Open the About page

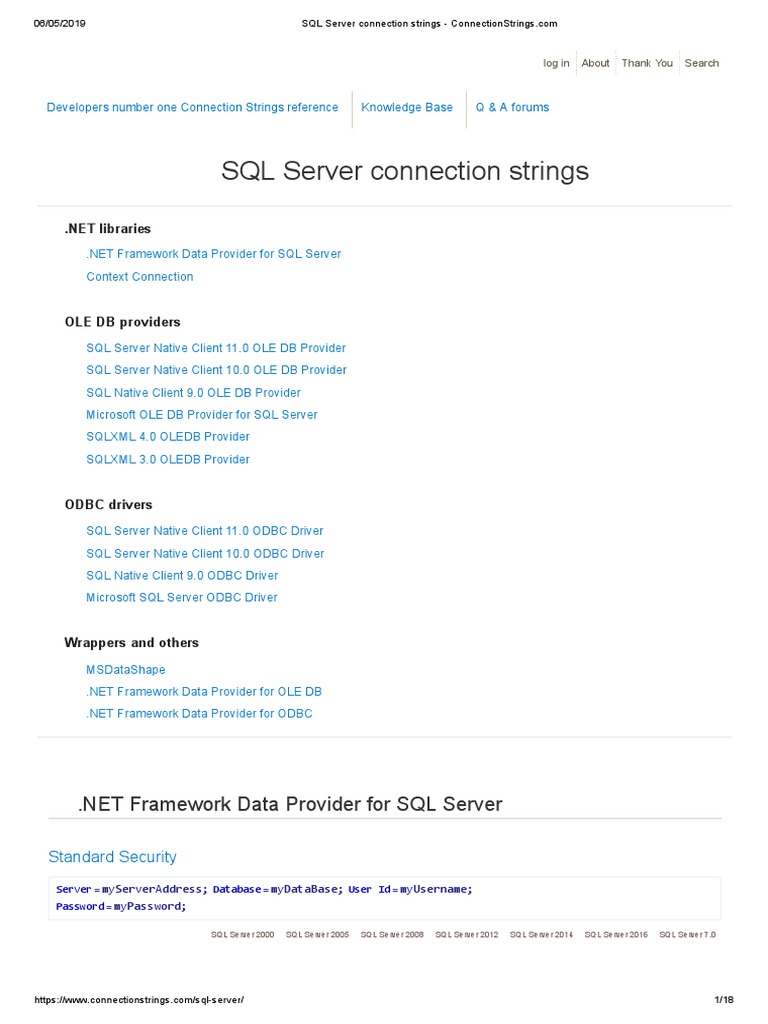pos(595,63)
